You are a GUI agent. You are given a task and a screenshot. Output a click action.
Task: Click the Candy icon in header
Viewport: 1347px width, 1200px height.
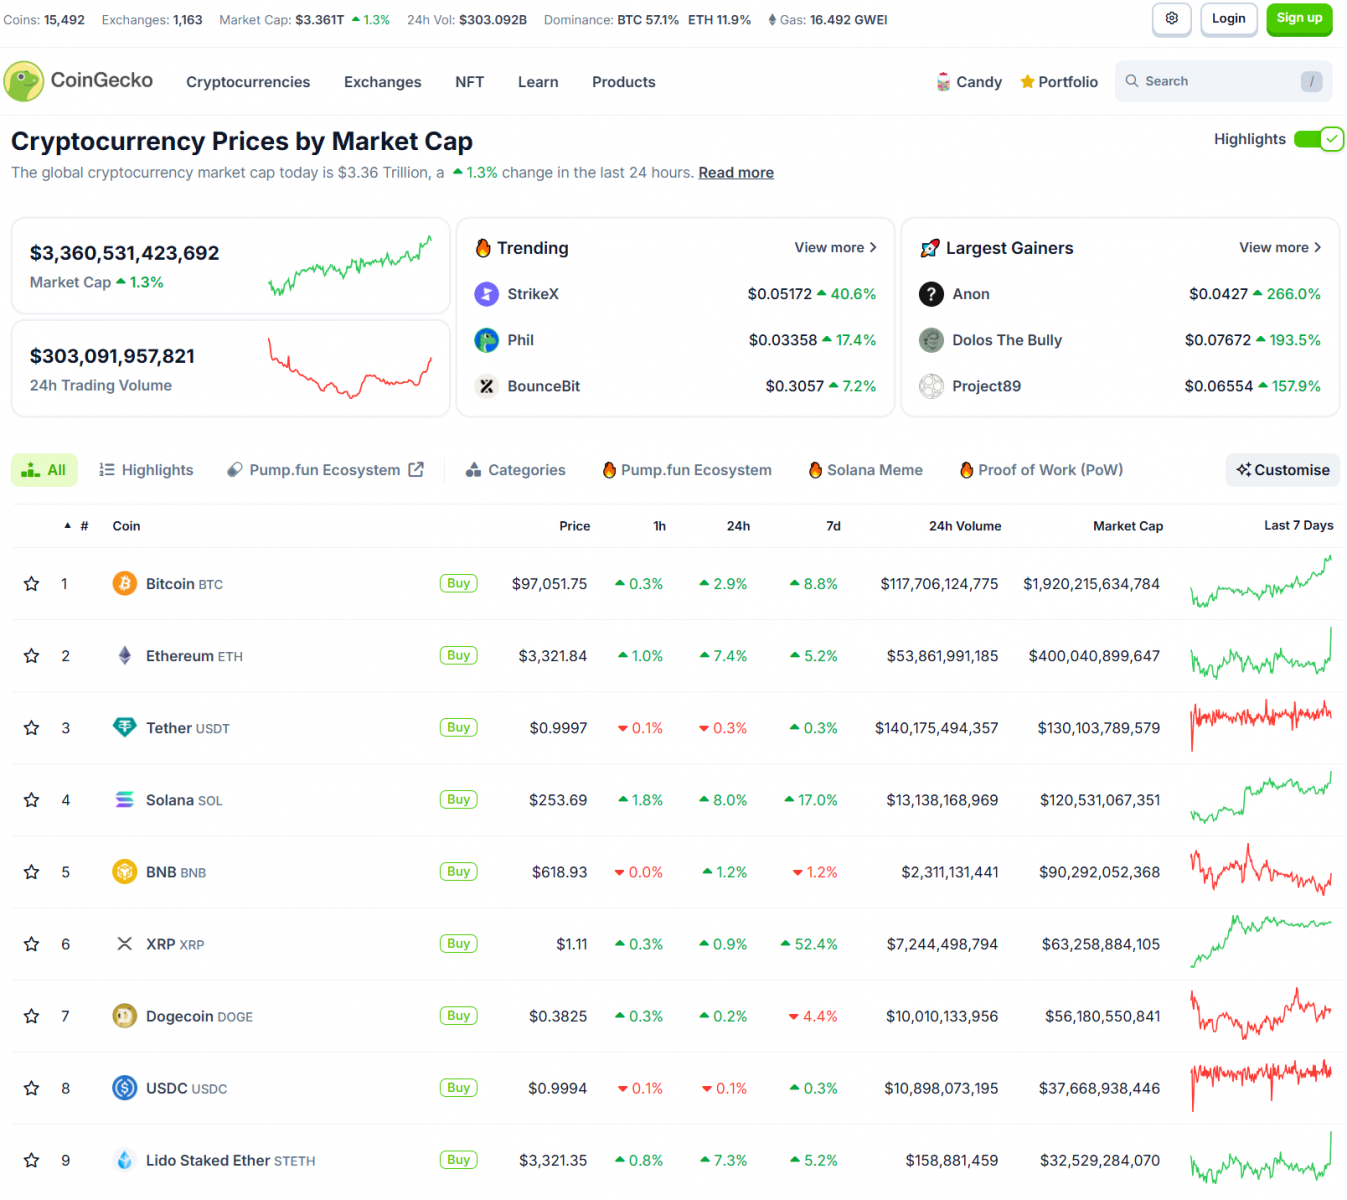943,82
